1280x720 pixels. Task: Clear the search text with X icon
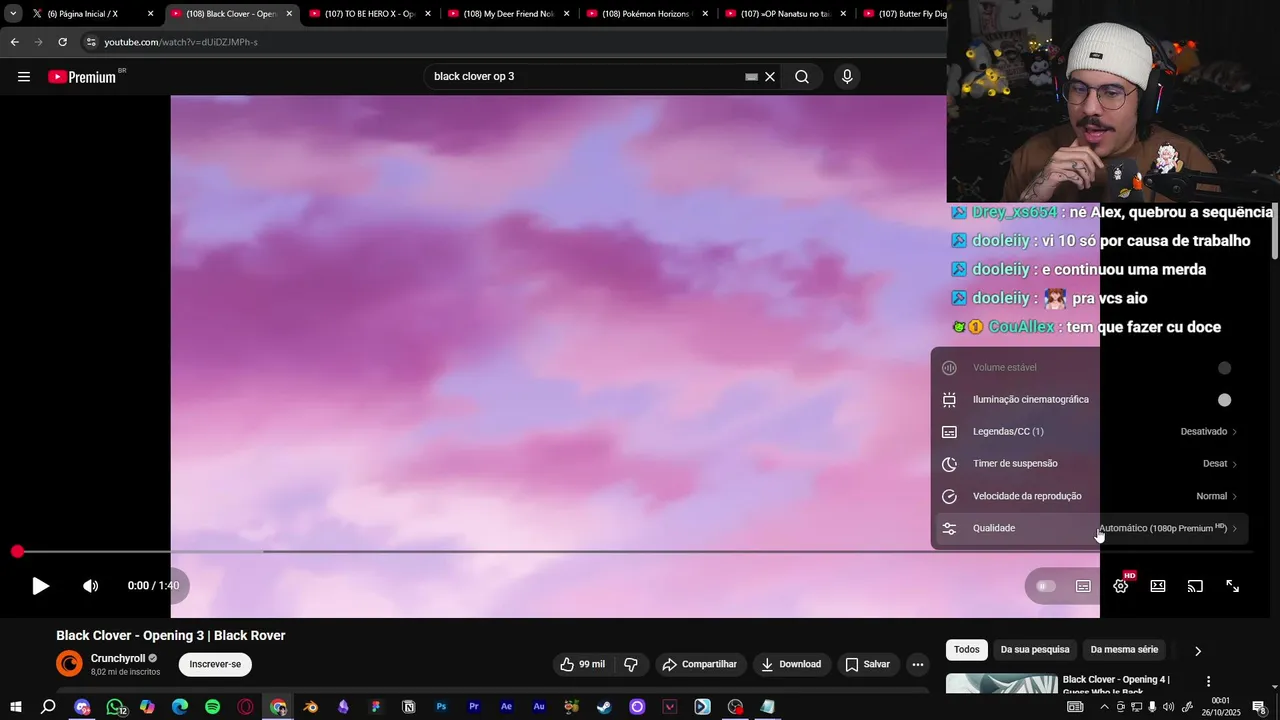[770, 77]
